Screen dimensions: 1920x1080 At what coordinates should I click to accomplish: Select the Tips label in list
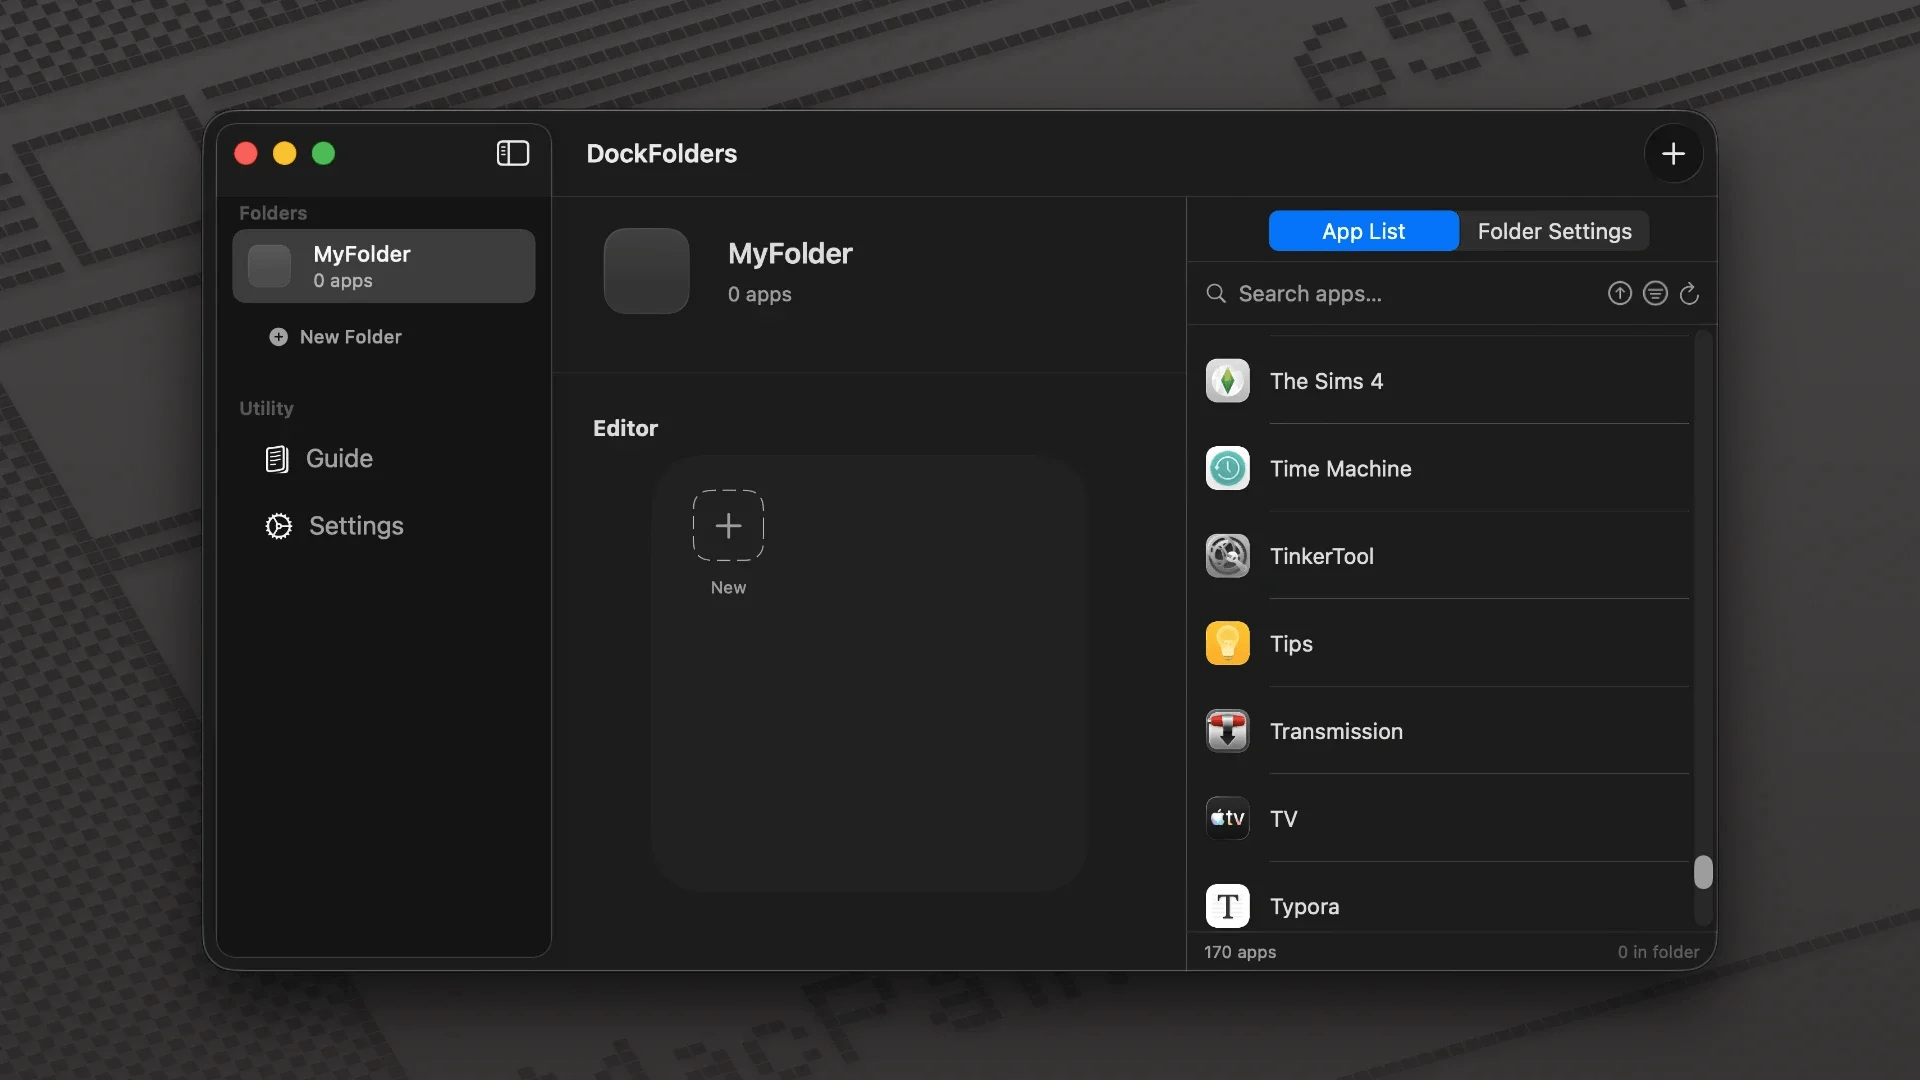pos(1291,644)
